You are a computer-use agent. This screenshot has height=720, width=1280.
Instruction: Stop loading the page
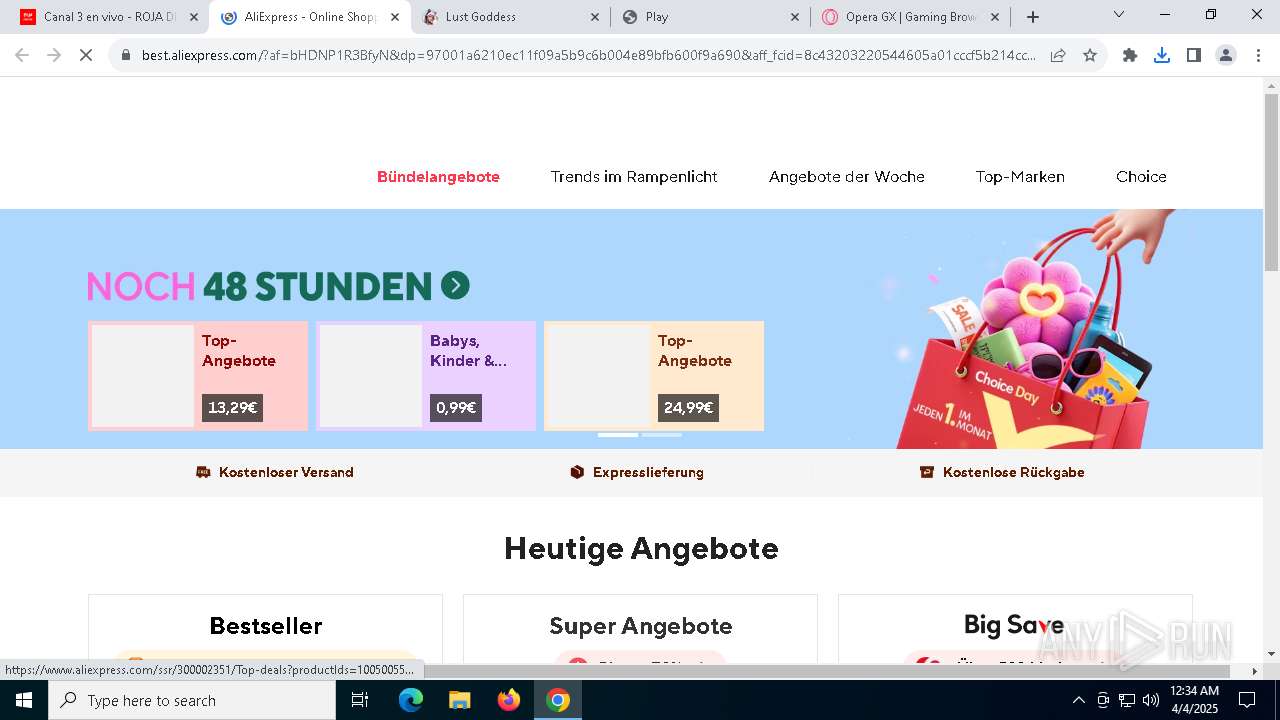(86, 55)
